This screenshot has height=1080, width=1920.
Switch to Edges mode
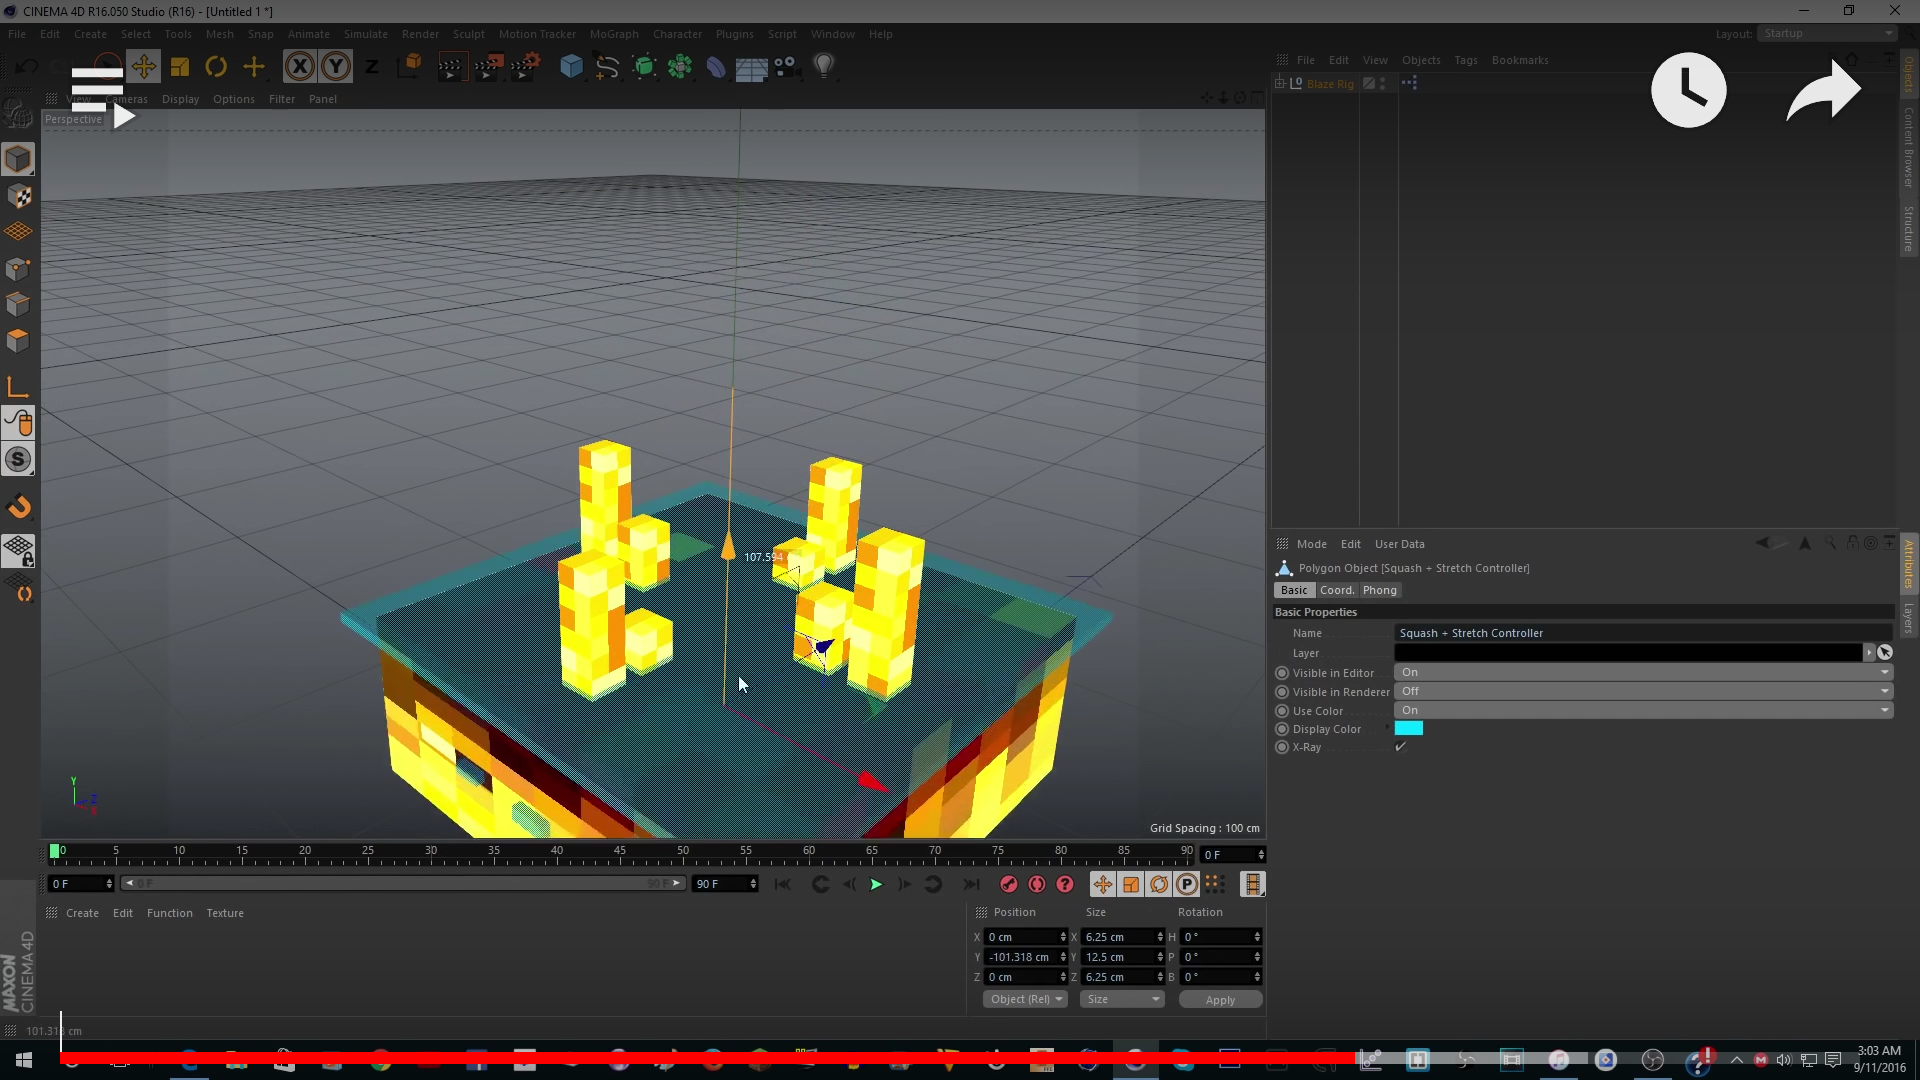point(18,304)
